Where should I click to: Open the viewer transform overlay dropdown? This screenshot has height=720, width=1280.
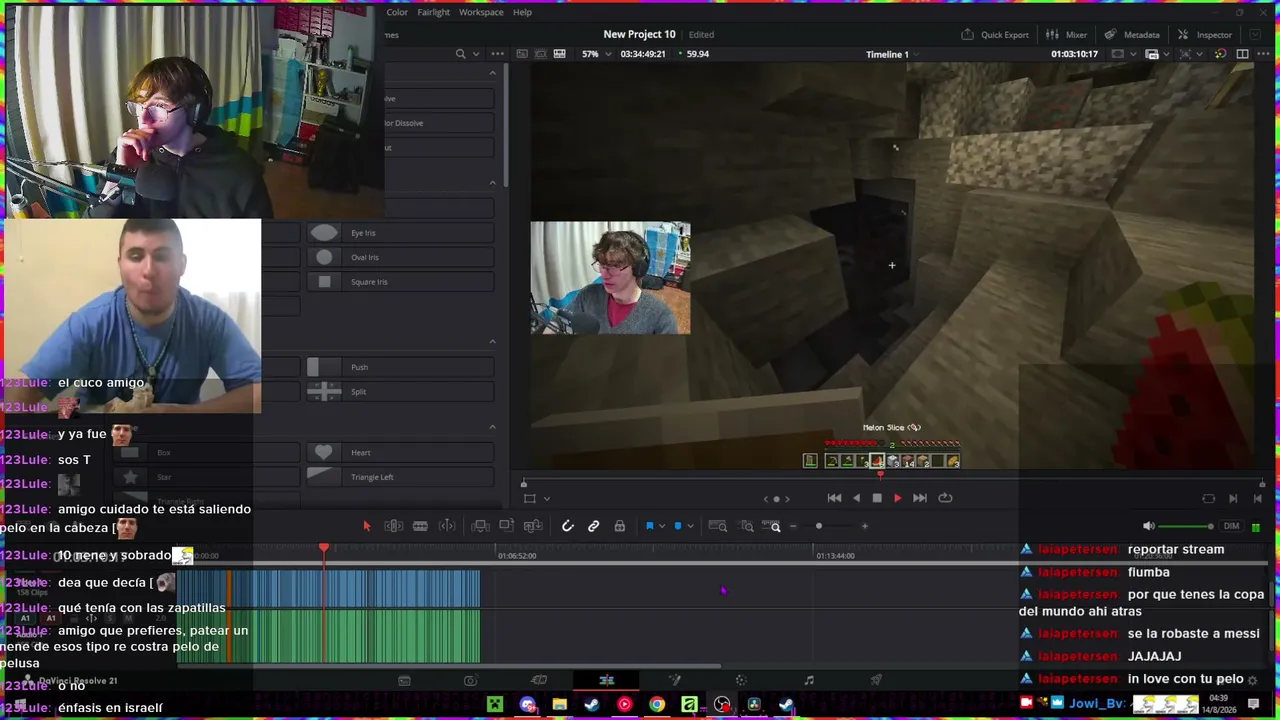[546, 498]
